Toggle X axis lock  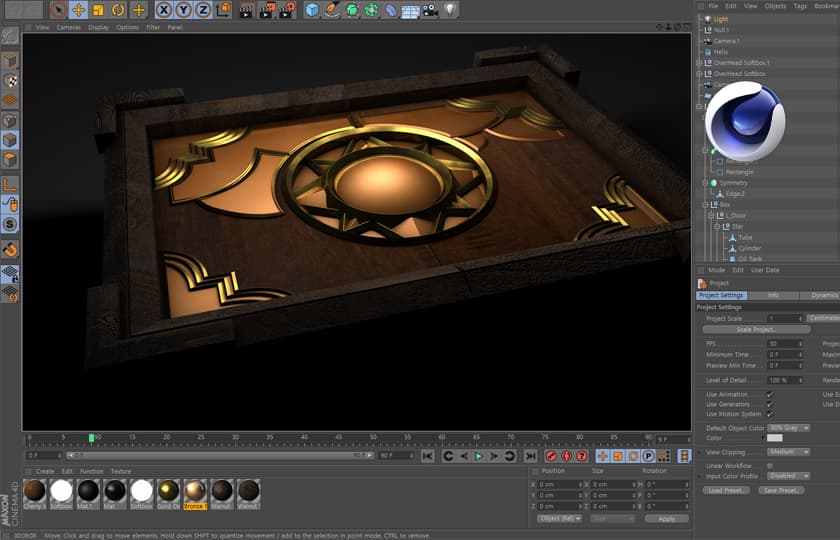click(x=164, y=10)
